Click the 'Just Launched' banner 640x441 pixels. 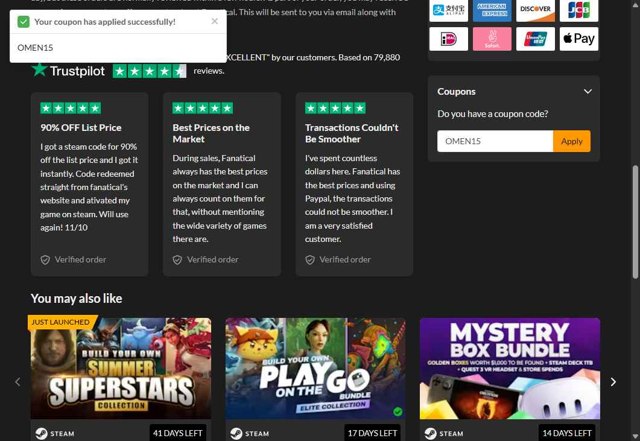point(61,322)
